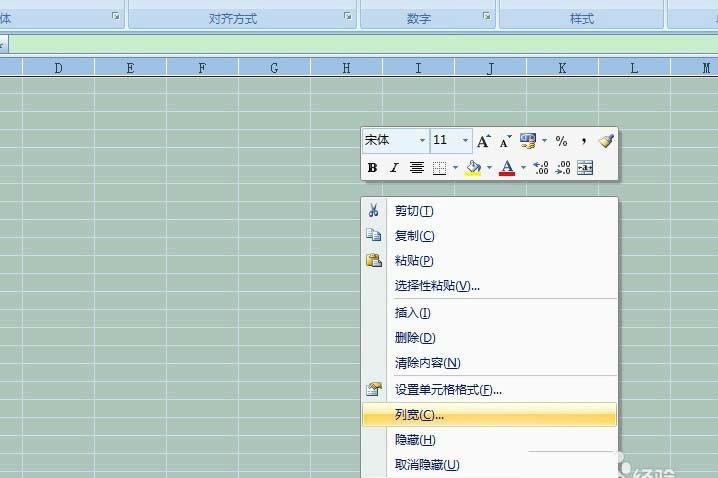
Task: Toggle bold formatting in the mini toolbar
Action: pos(372,168)
